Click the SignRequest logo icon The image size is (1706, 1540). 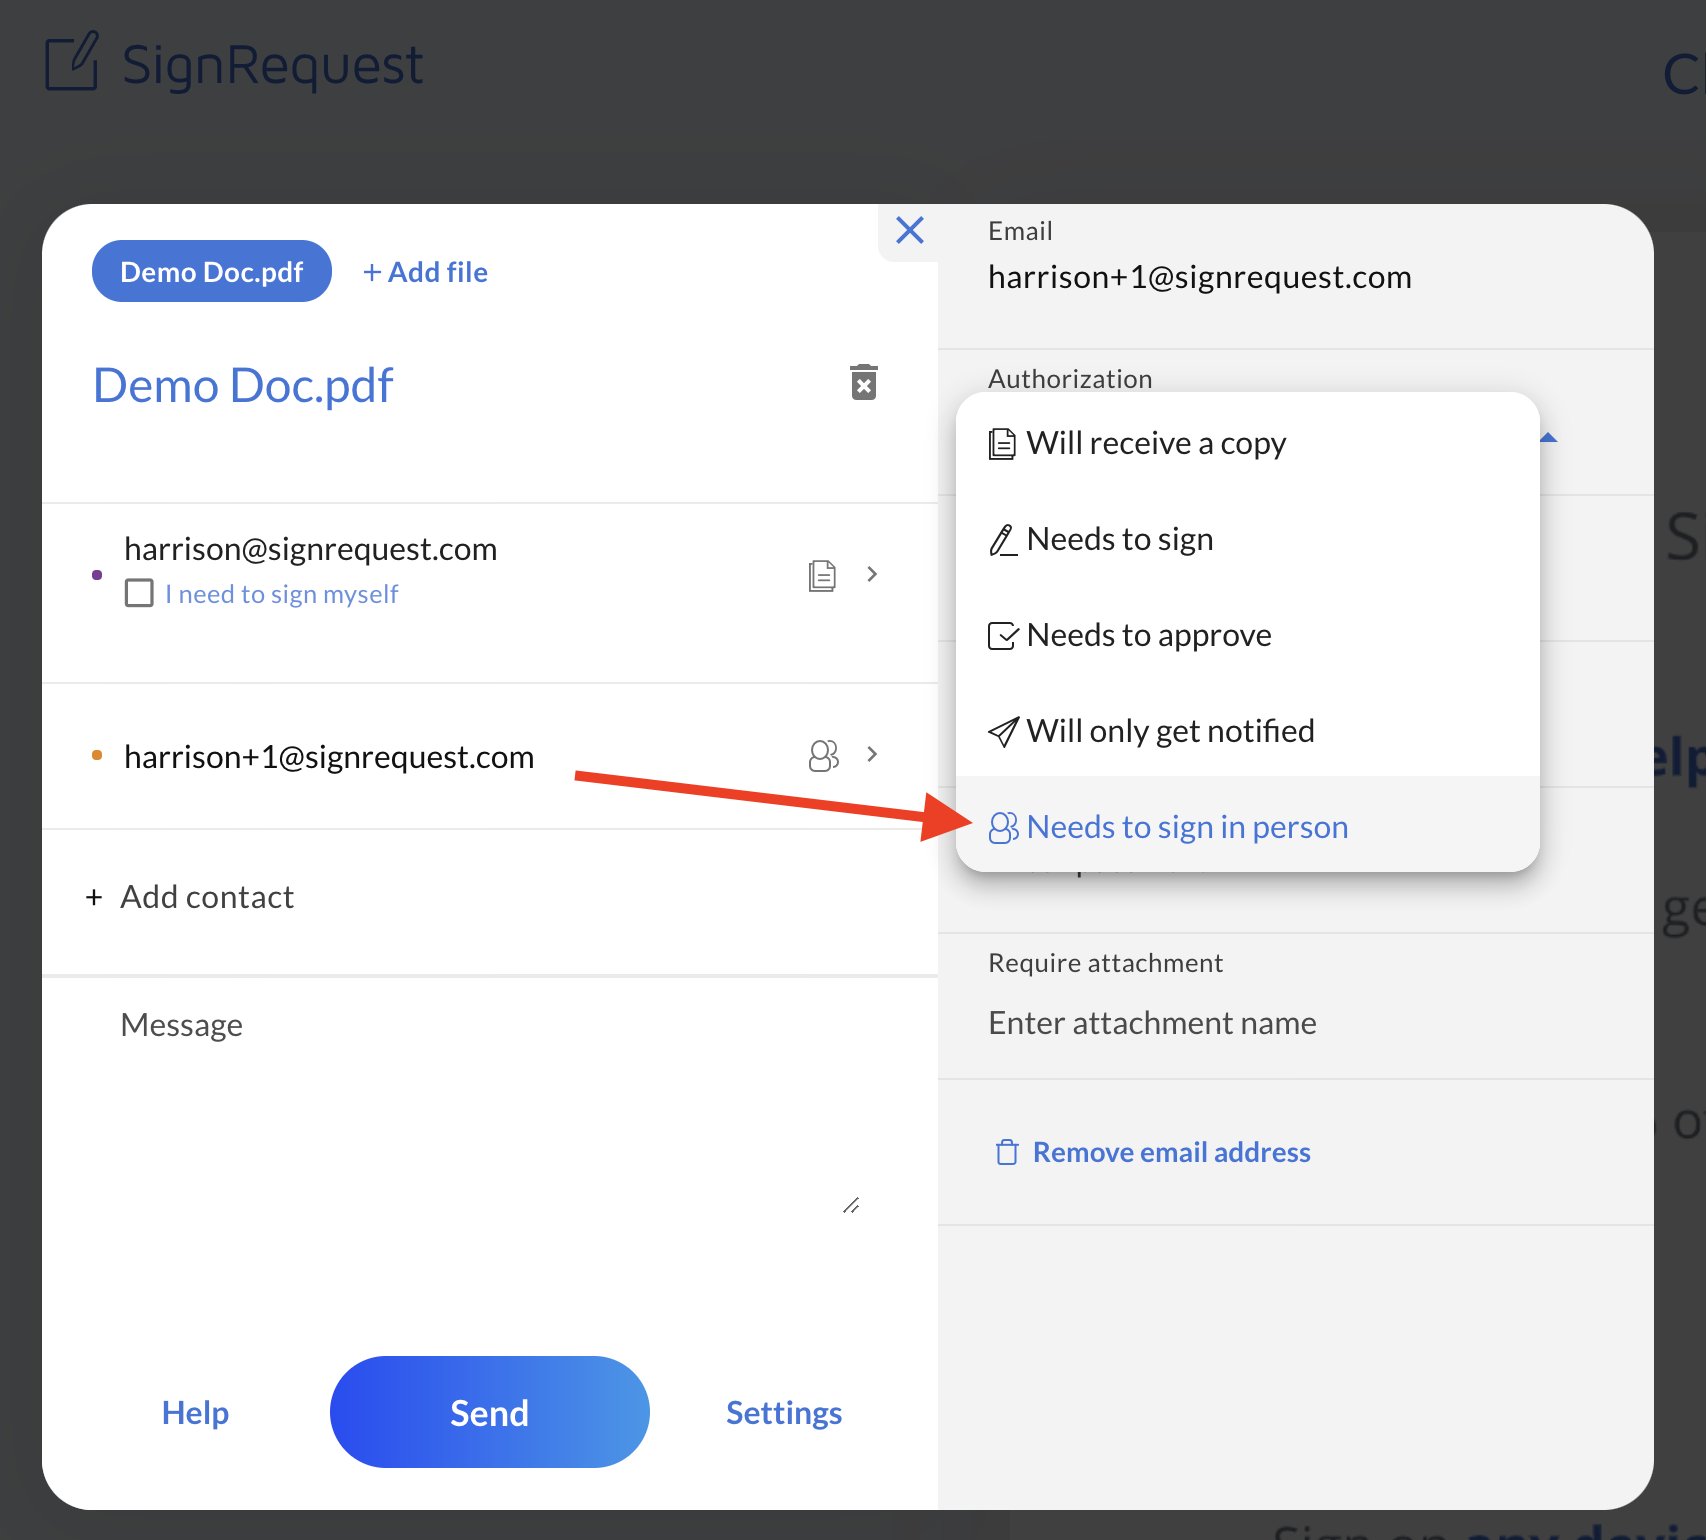point(72,62)
